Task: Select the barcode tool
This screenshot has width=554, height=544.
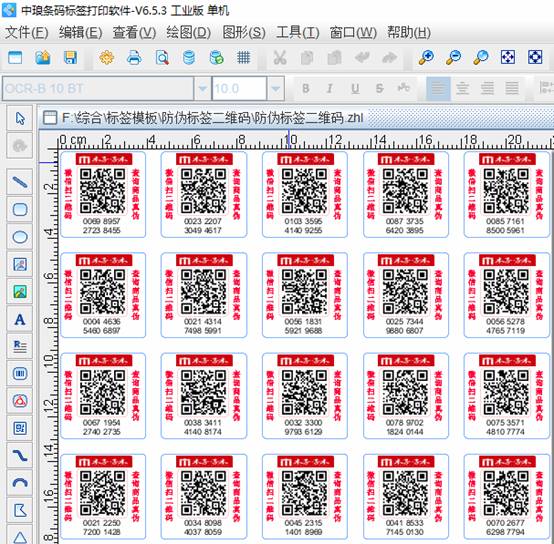Action: click(x=20, y=373)
